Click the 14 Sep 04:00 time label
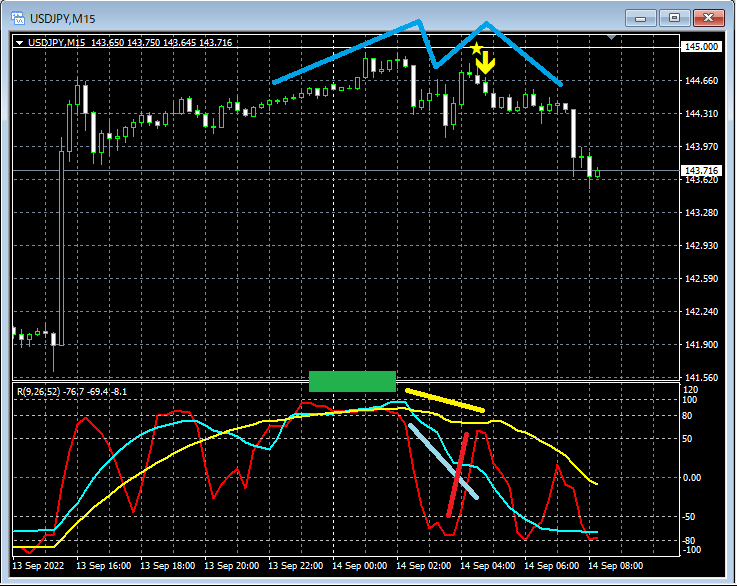This screenshot has width=737, height=586. point(487,566)
